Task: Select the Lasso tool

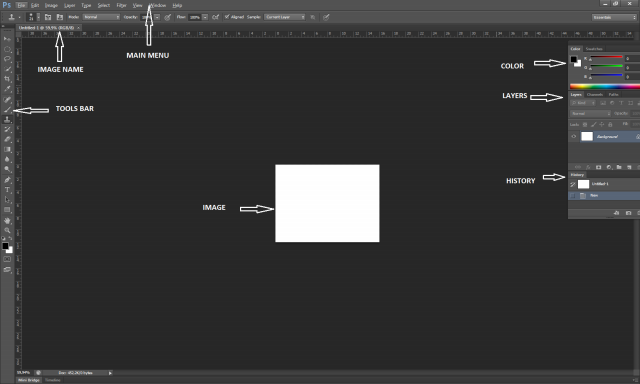Action: tap(7, 59)
